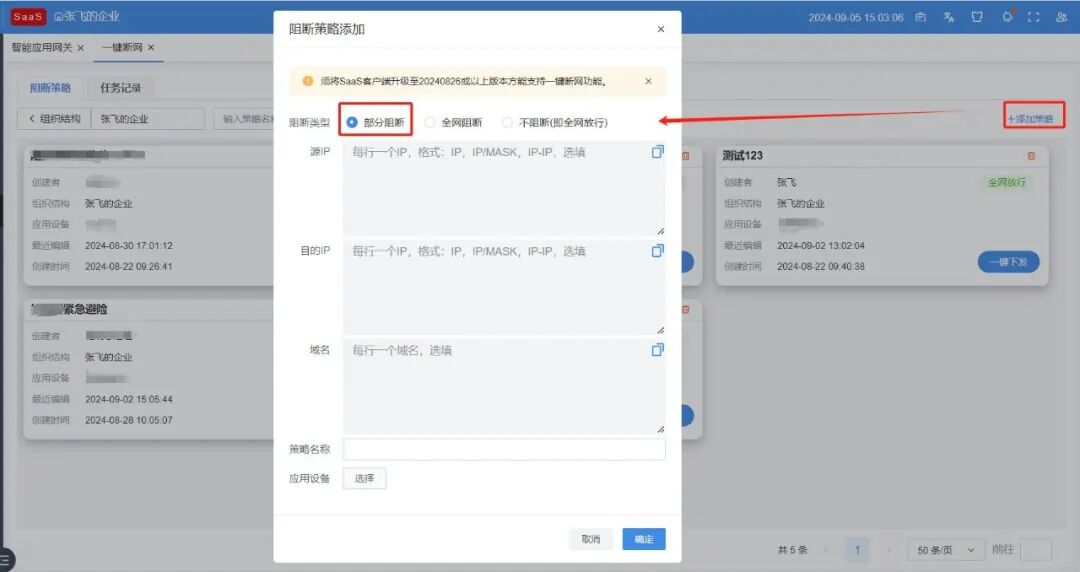The width and height of the screenshot is (1080, 572).
Task: Click the 全网放行 tag on 测试123
Action: click(x=1007, y=183)
